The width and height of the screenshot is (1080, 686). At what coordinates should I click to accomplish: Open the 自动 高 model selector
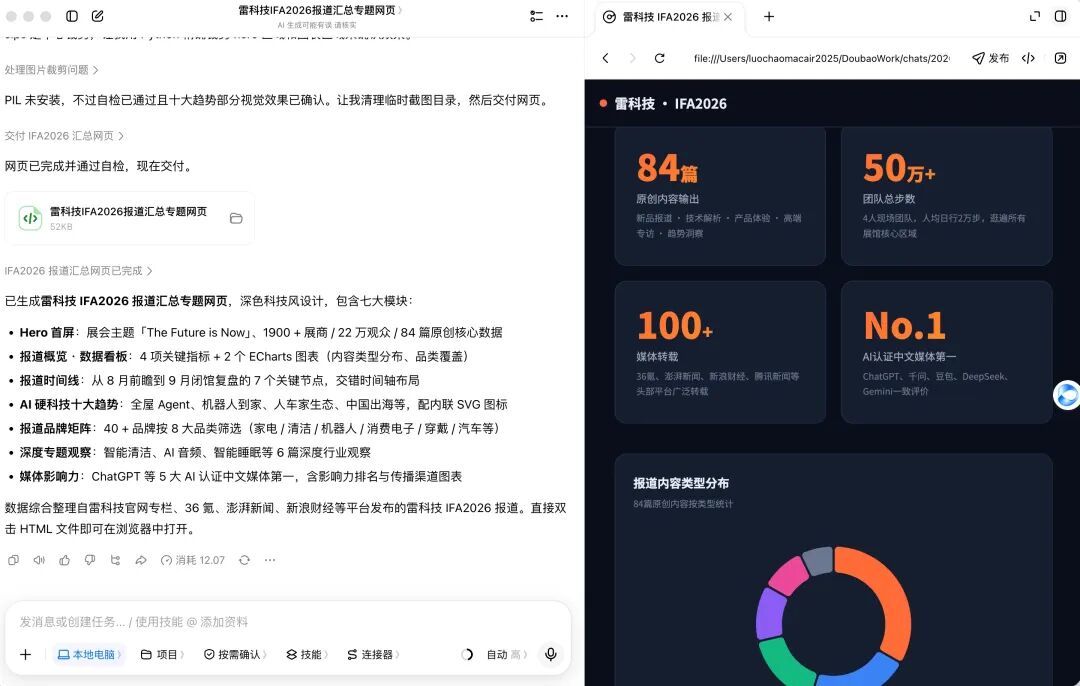click(x=508, y=655)
